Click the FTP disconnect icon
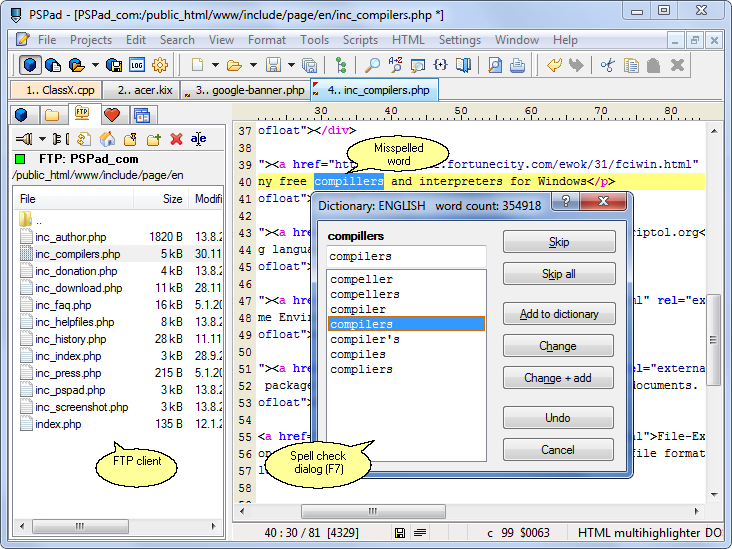Viewport: 732px width, 549px height. (60, 139)
